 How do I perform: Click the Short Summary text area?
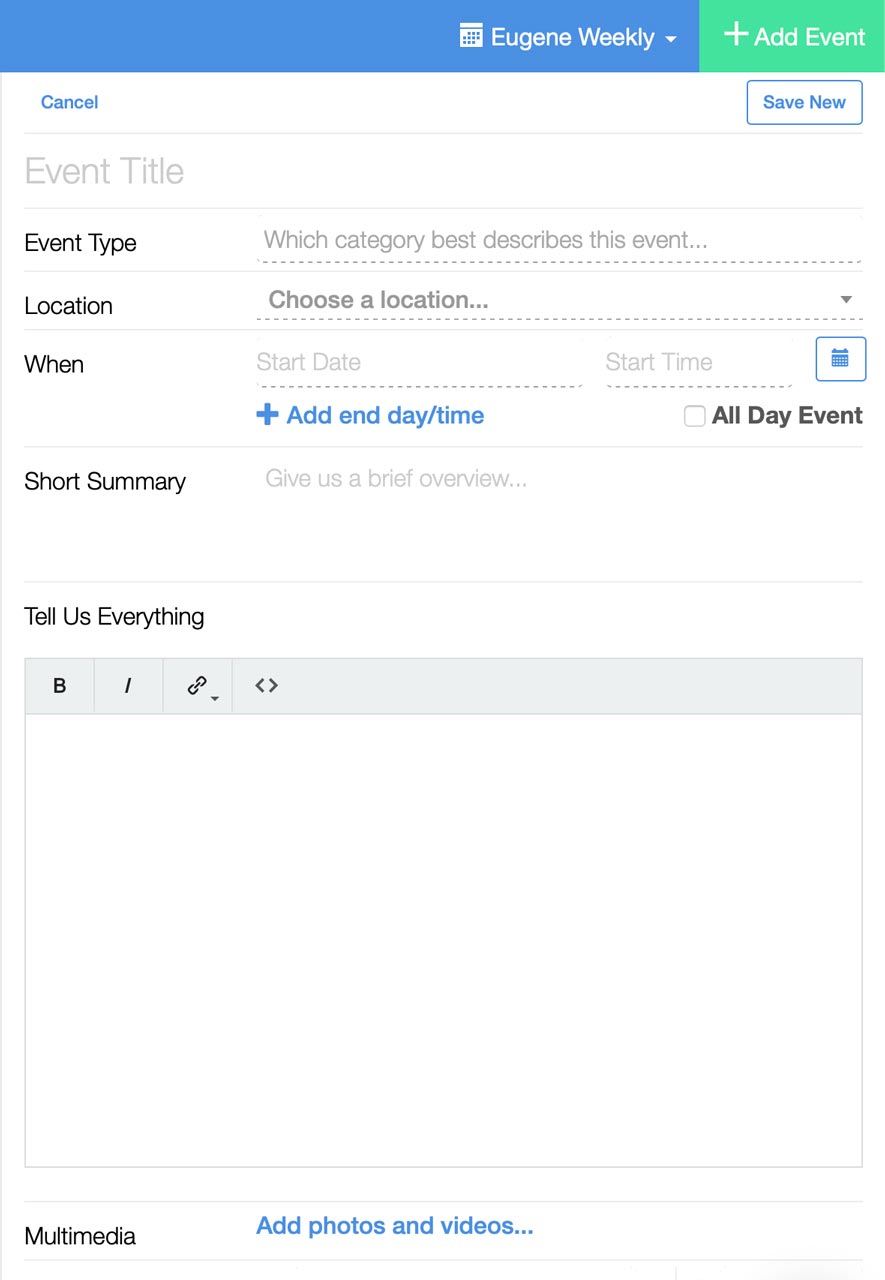click(x=559, y=512)
